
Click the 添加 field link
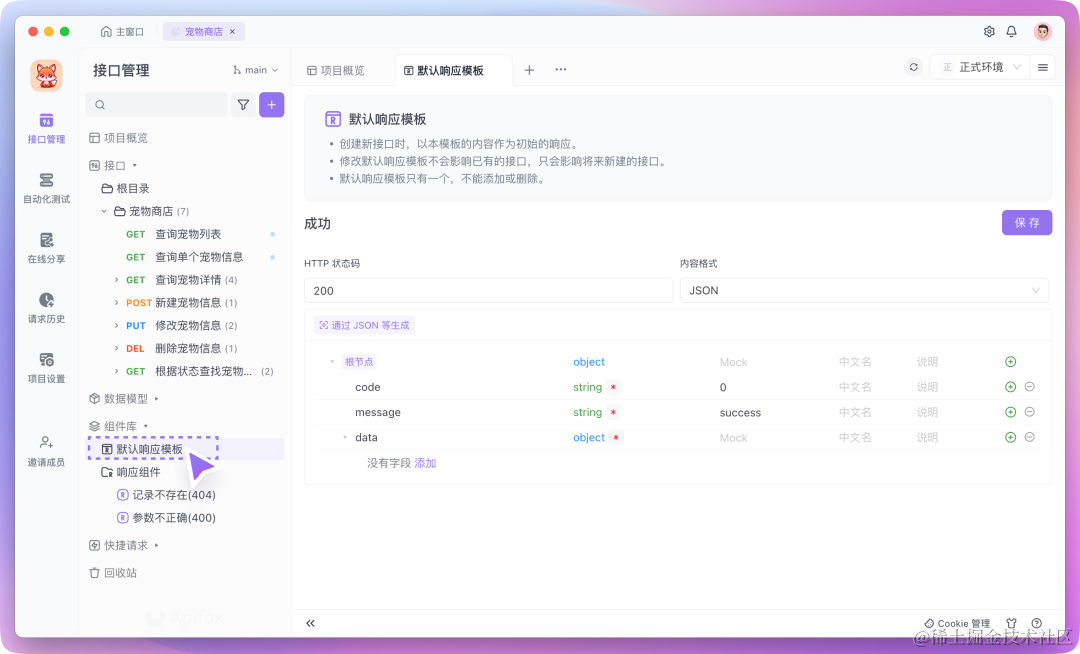425,463
